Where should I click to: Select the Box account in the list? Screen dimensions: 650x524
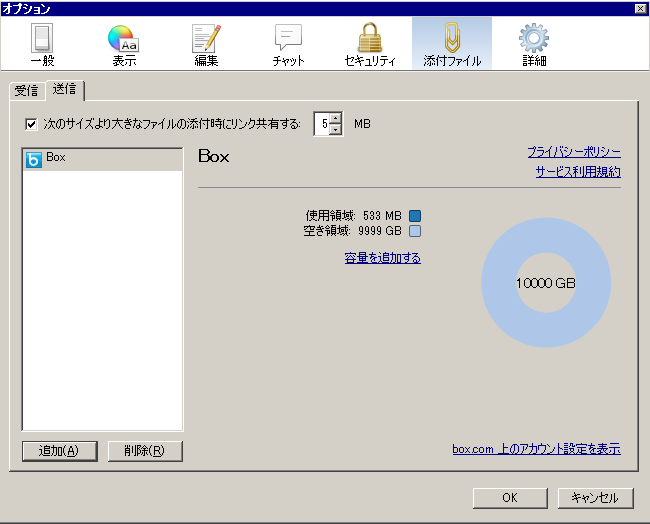tap(102, 160)
